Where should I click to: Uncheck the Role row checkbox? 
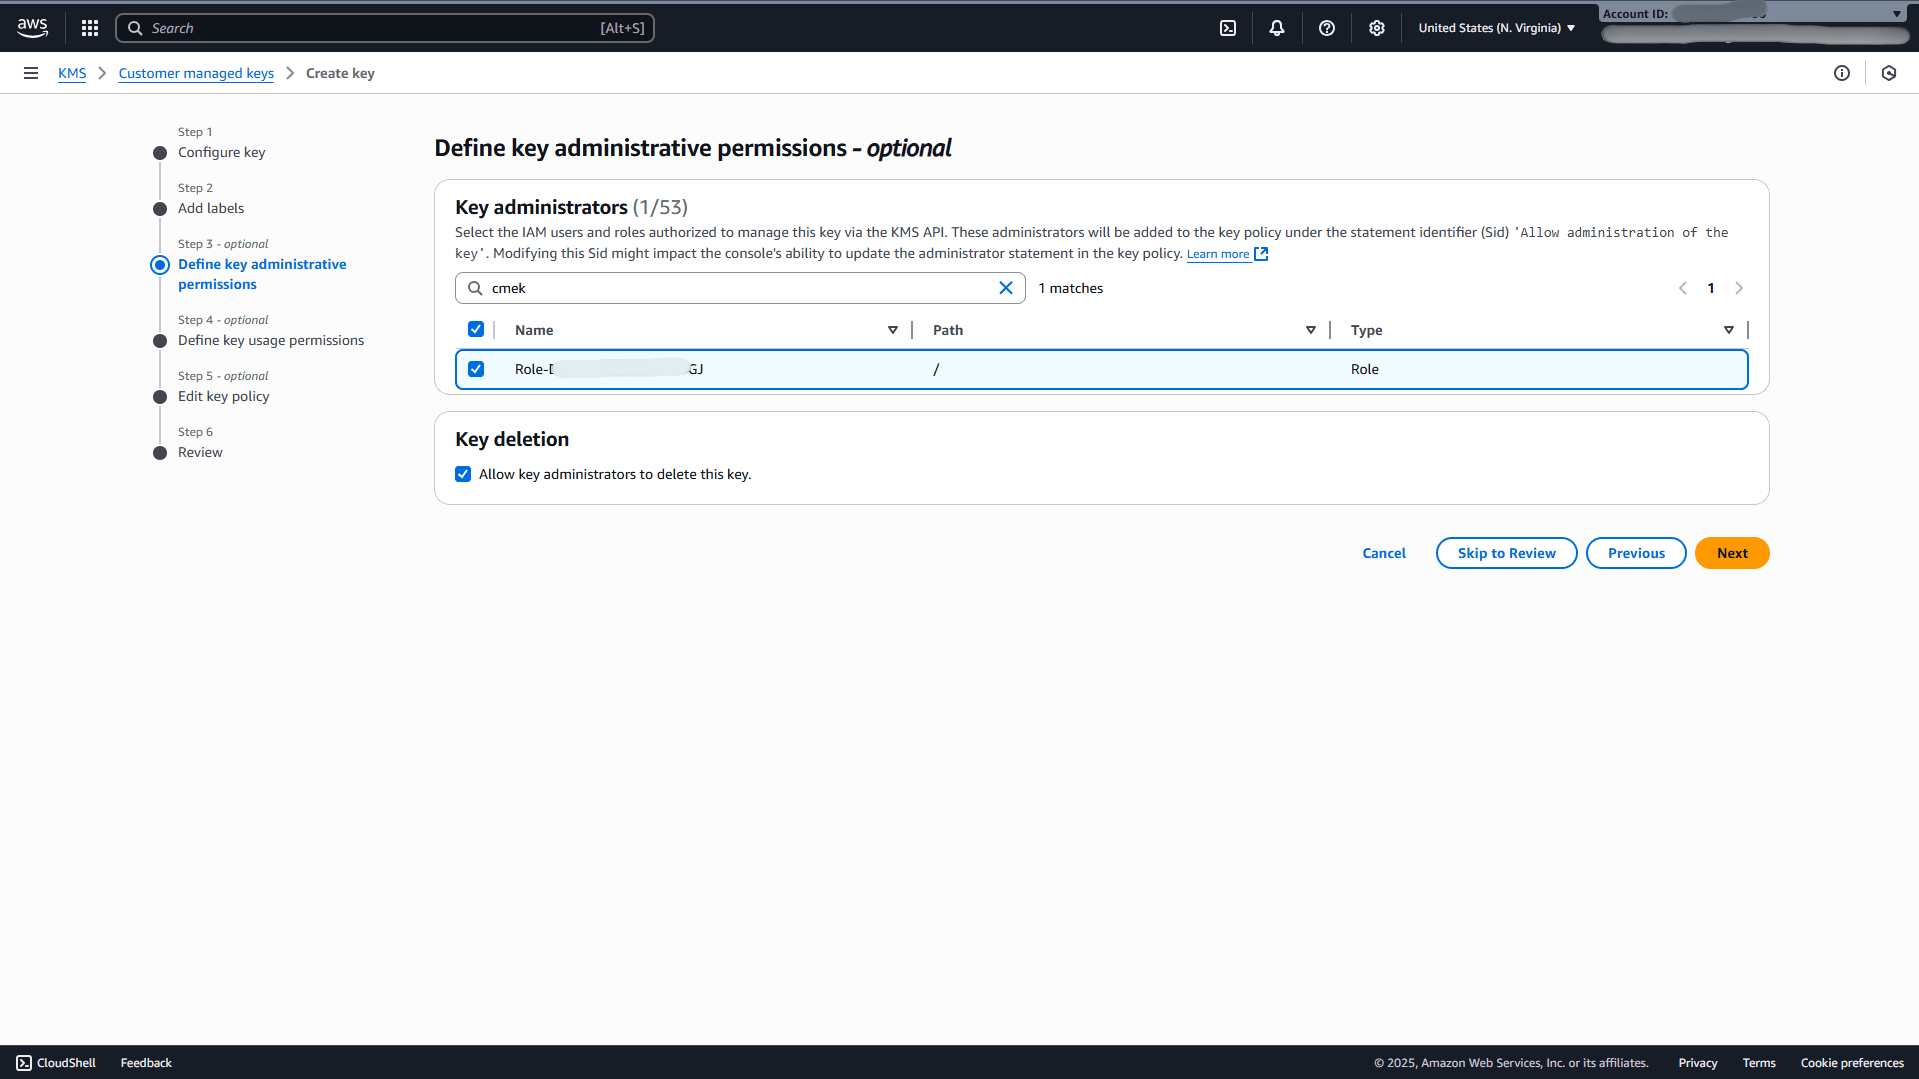(x=476, y=368)
